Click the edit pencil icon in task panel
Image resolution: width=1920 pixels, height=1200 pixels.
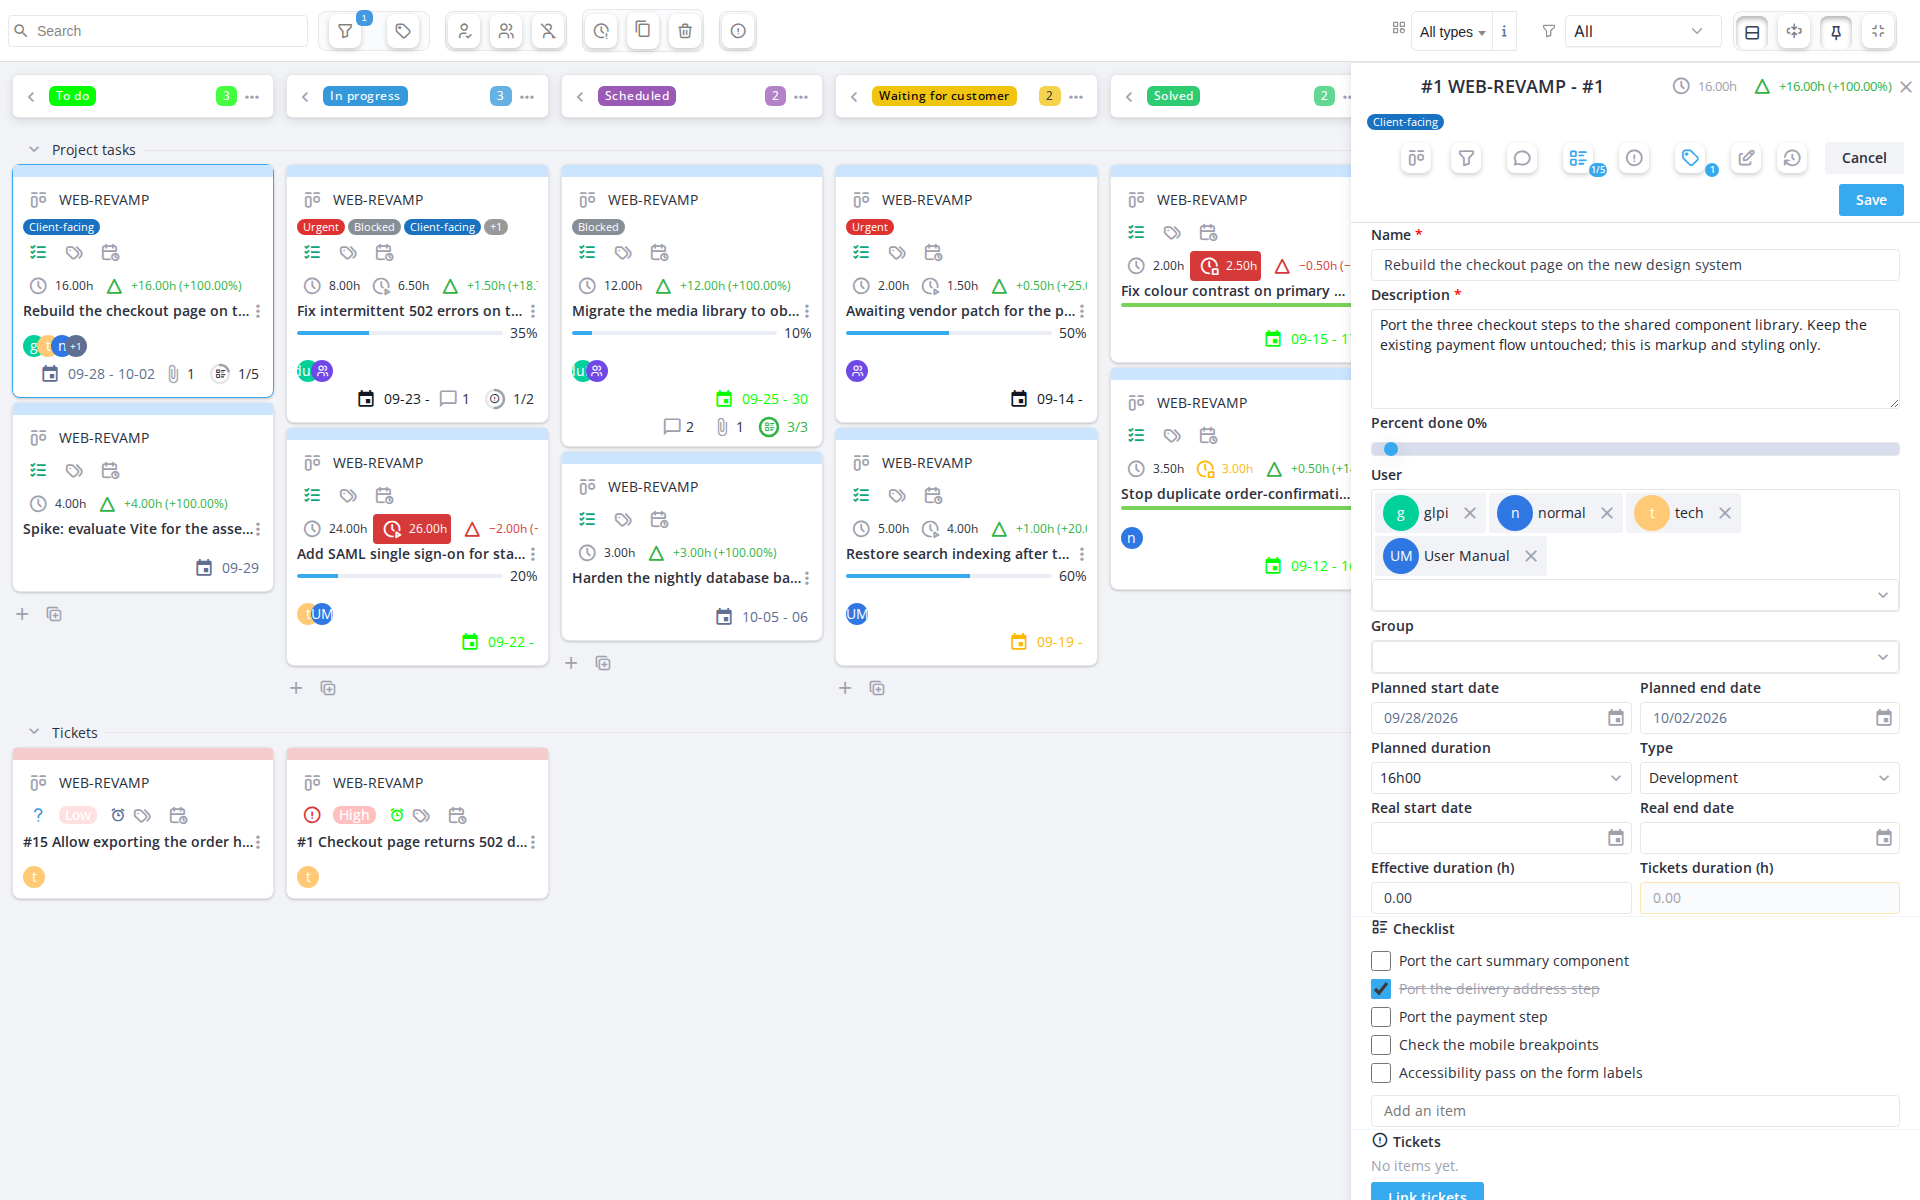click(x=1746, y=158)
